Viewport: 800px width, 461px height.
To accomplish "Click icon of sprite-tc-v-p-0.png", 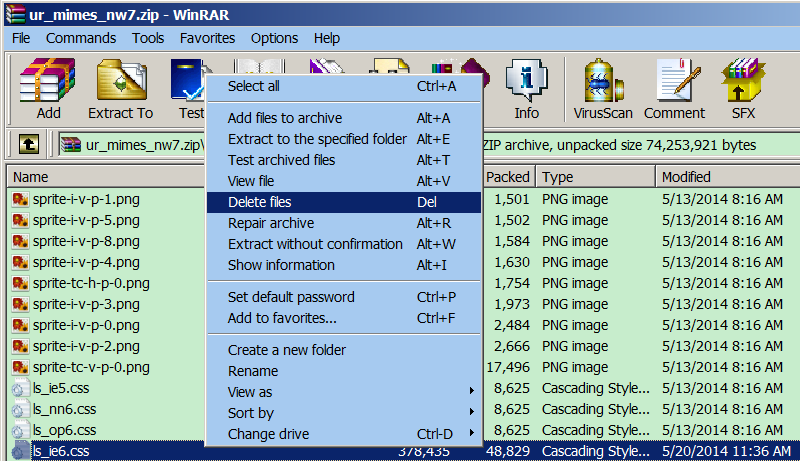I will pyautogui.click(x=20, y=367).
